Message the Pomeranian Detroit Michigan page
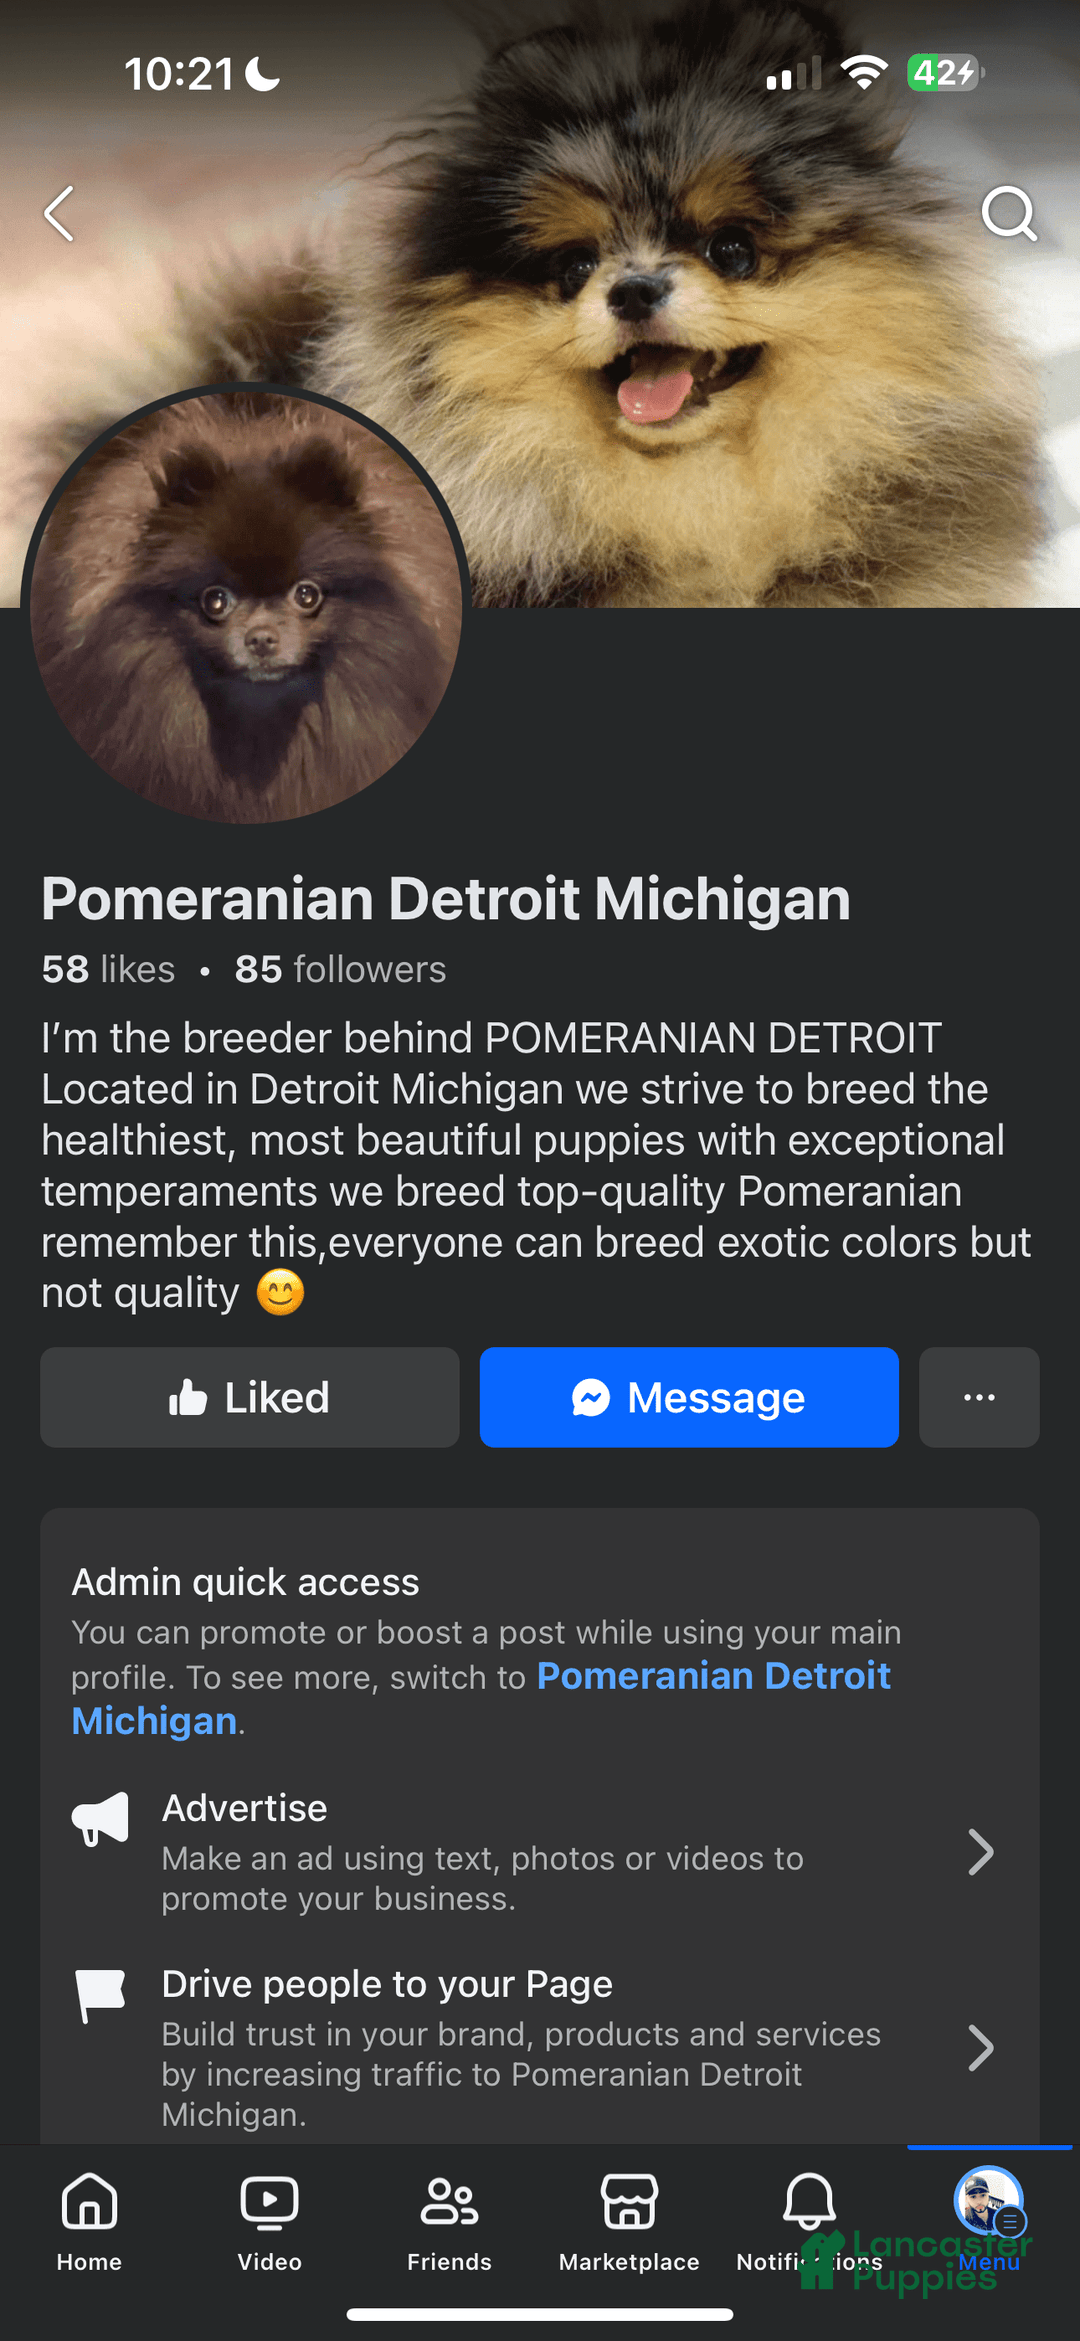This screenshot has width=1080, height=2341. click(689, 1397)
